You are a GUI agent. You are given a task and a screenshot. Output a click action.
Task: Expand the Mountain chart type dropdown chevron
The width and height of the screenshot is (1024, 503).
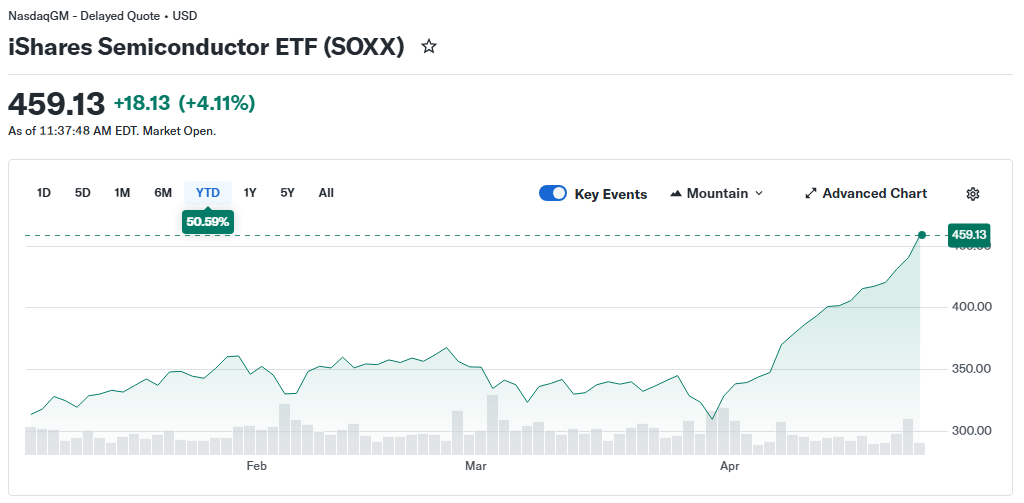(x=759, y=194)
